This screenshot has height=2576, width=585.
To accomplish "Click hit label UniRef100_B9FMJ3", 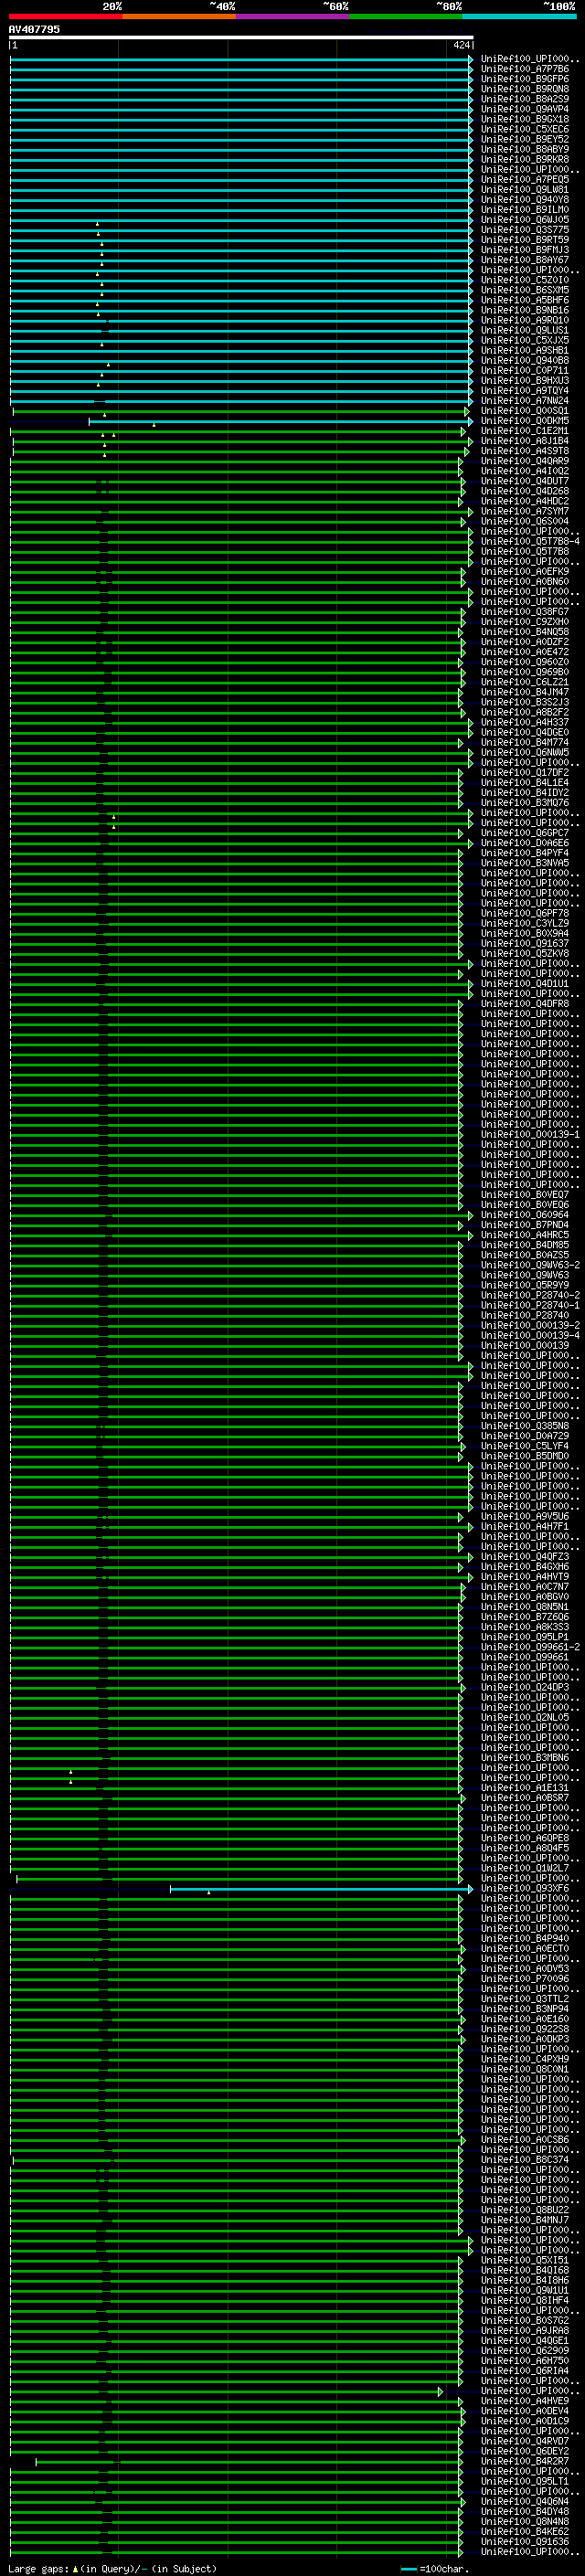I will [525, 250].
